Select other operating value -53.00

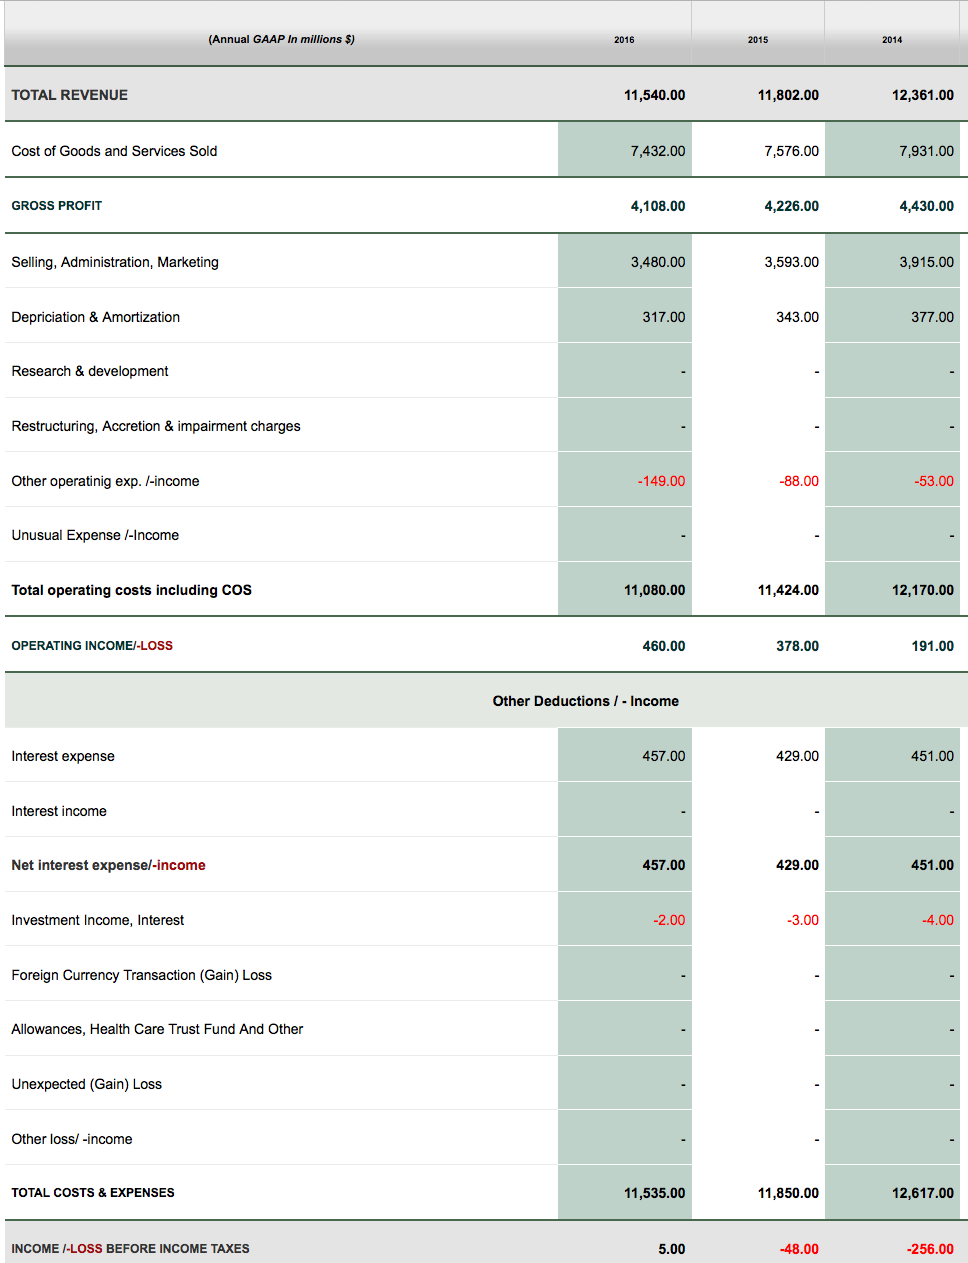point(934,481)
